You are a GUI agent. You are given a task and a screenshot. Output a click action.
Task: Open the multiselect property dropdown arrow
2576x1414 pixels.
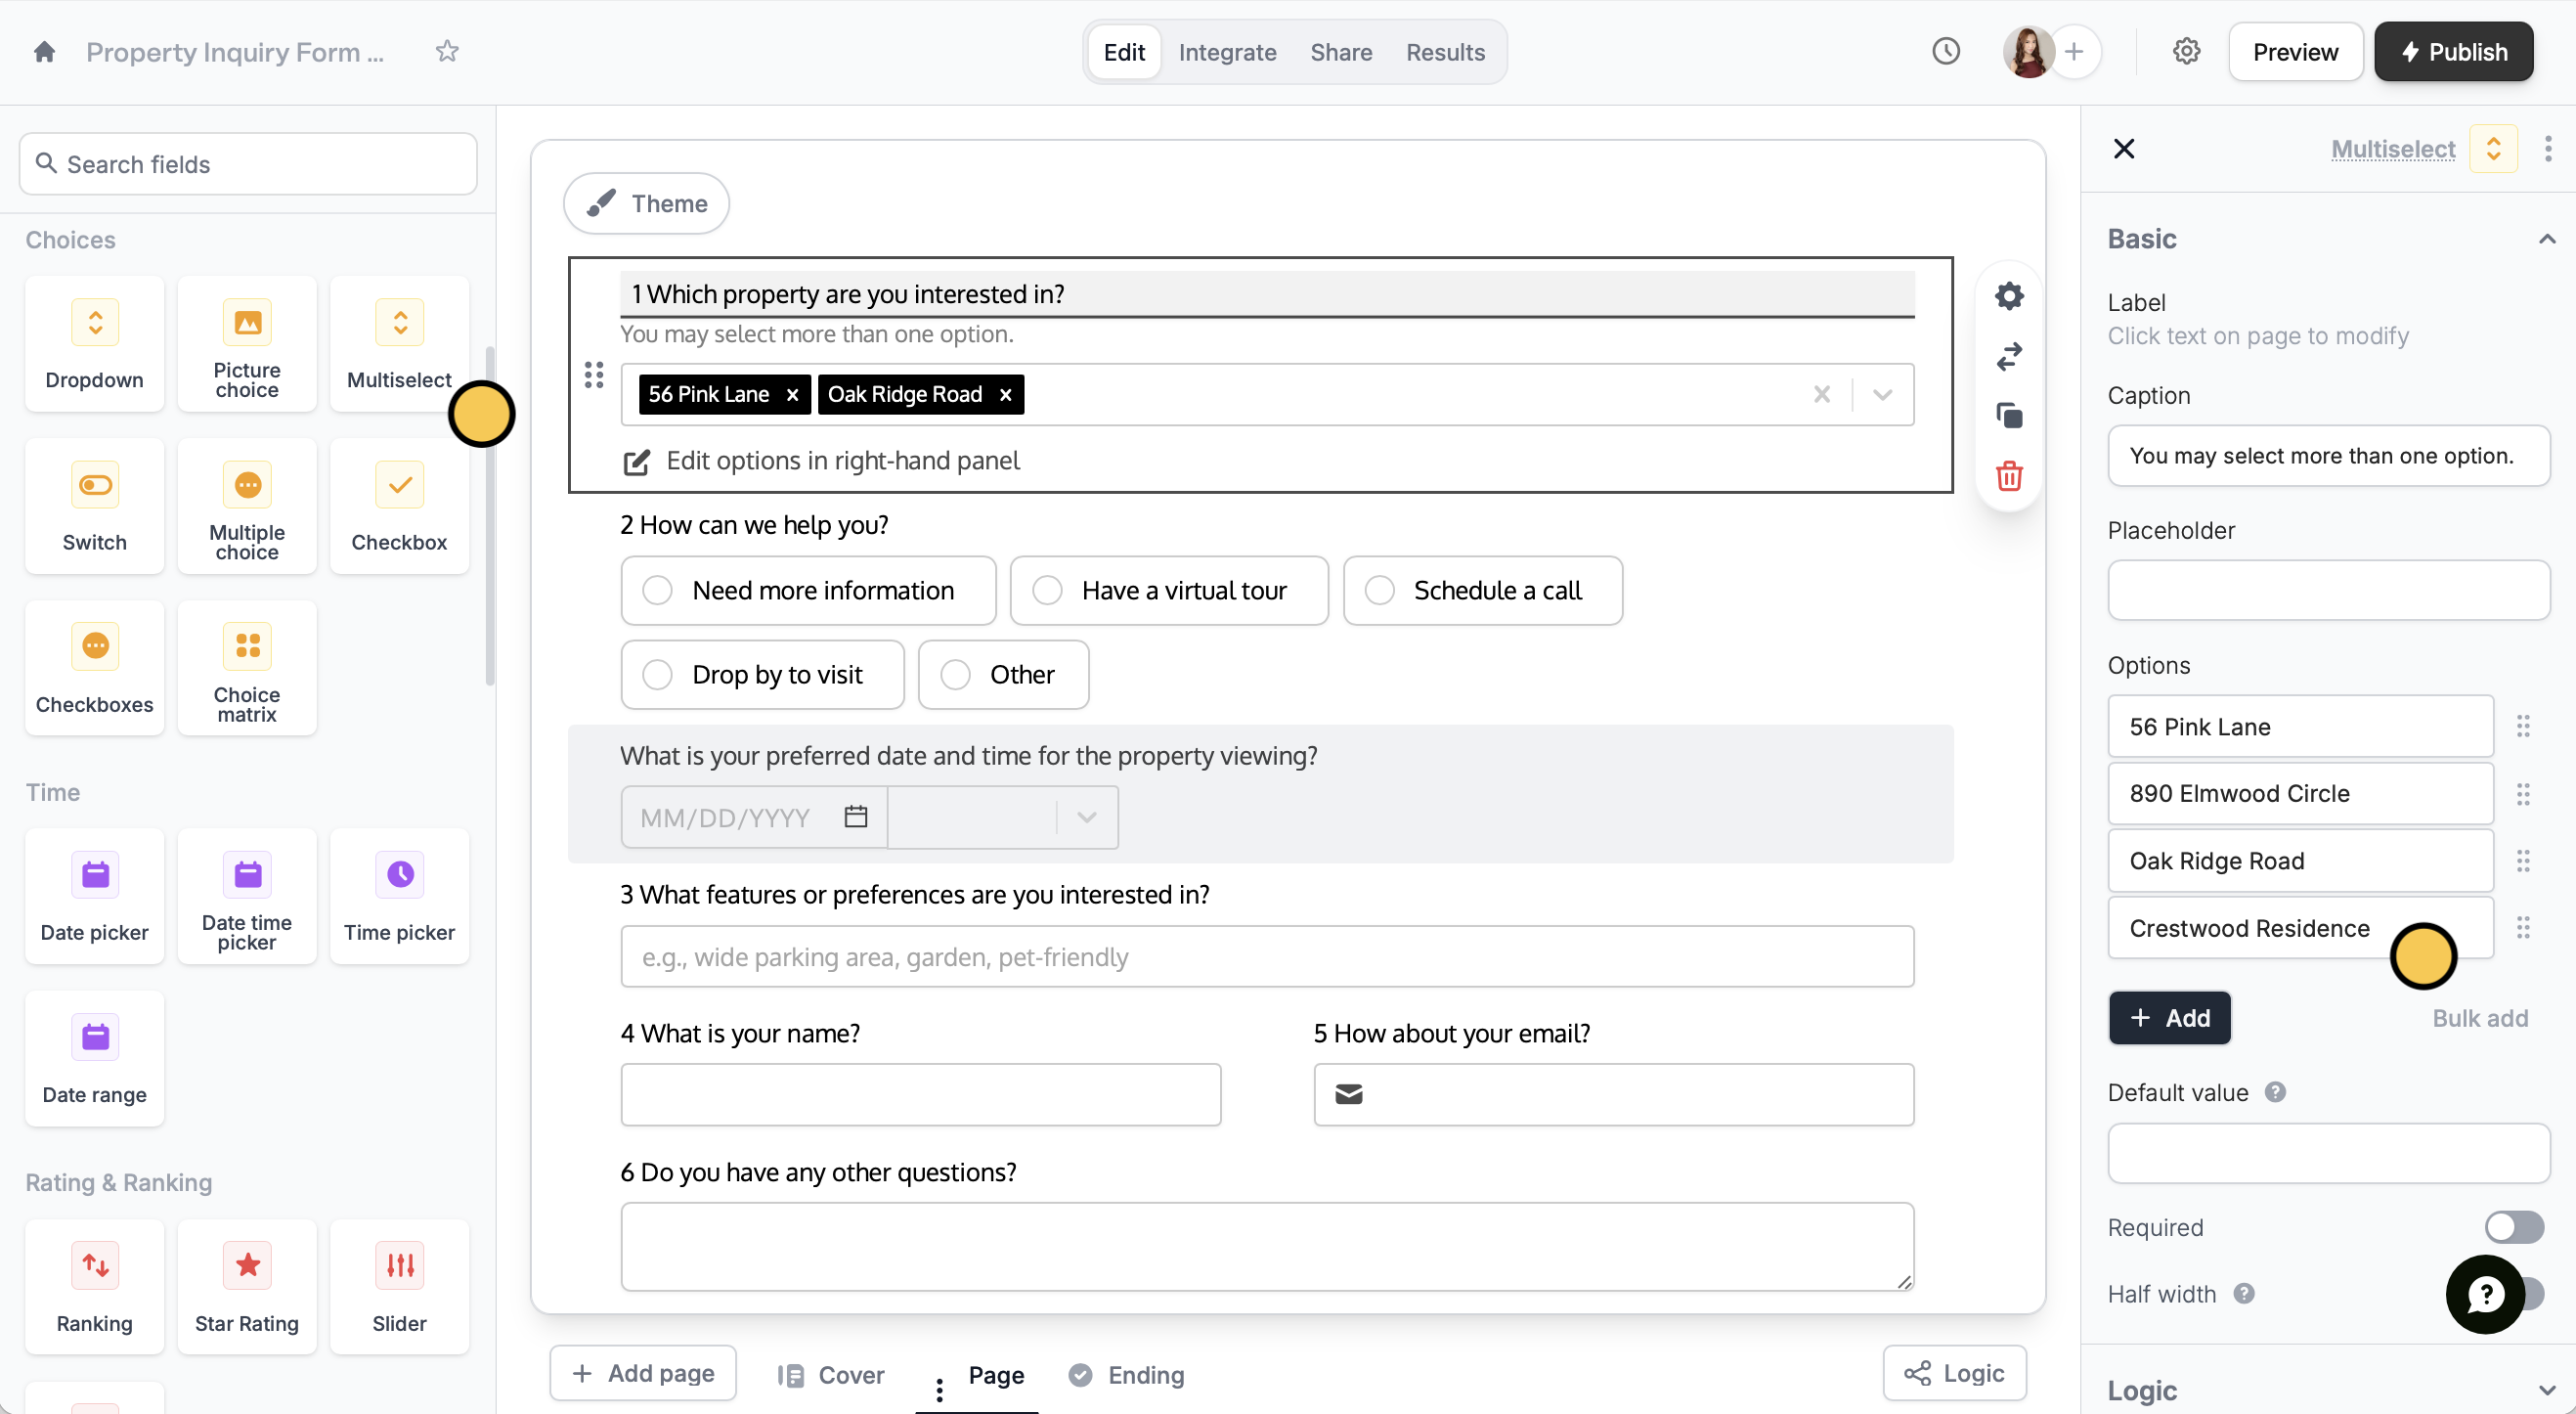point(1883,395)
